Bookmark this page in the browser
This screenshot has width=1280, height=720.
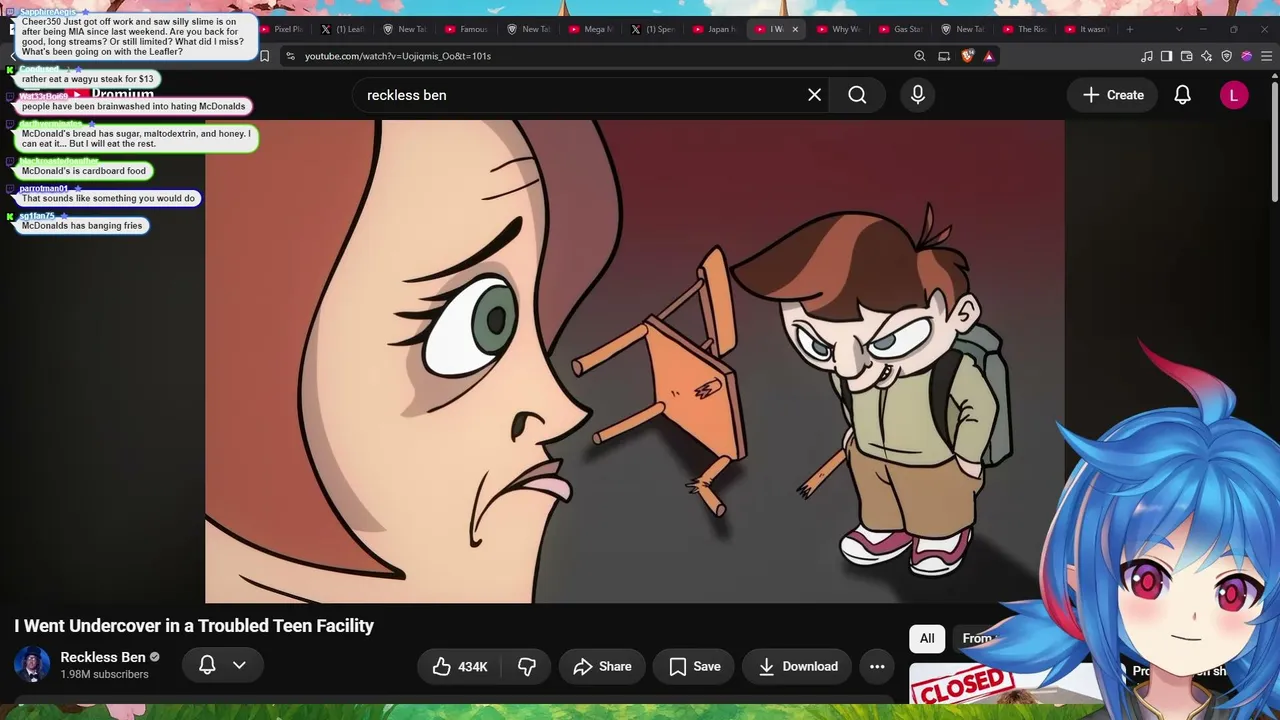pos(264,56)
